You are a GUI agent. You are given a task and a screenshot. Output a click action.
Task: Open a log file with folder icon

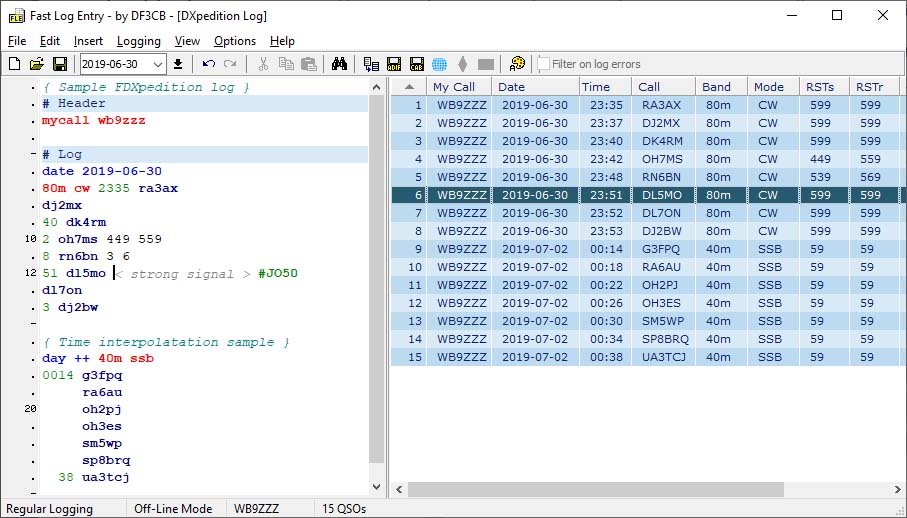coord(37,64)
